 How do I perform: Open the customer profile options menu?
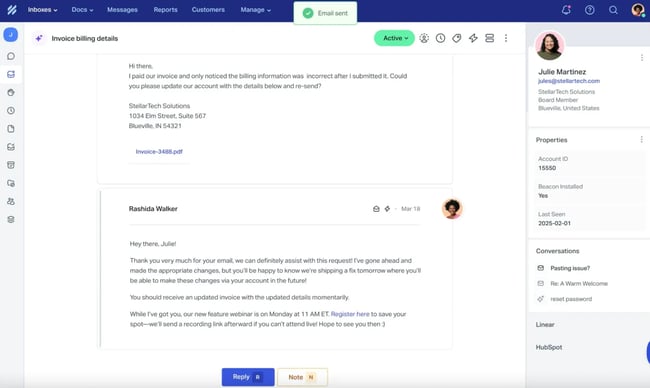(x=641, y=58)
